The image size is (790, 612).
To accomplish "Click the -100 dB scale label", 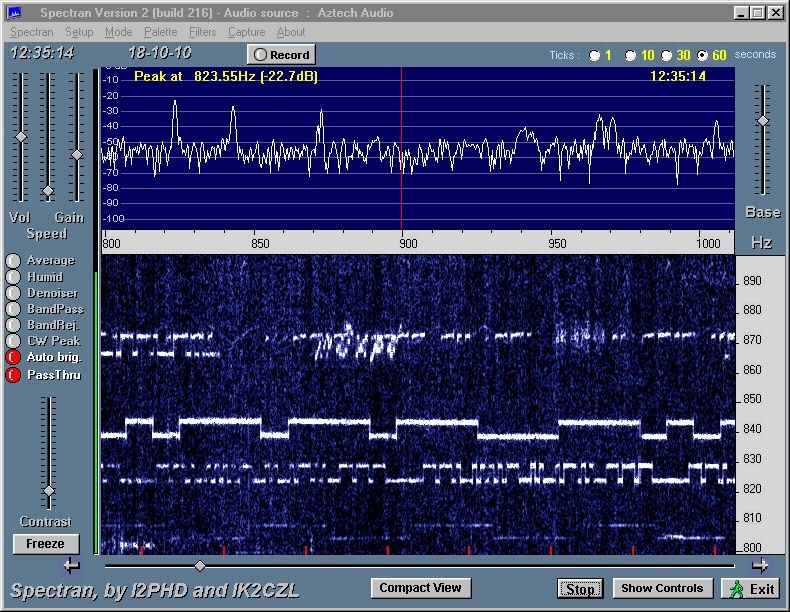I will (x=113, y=219).
